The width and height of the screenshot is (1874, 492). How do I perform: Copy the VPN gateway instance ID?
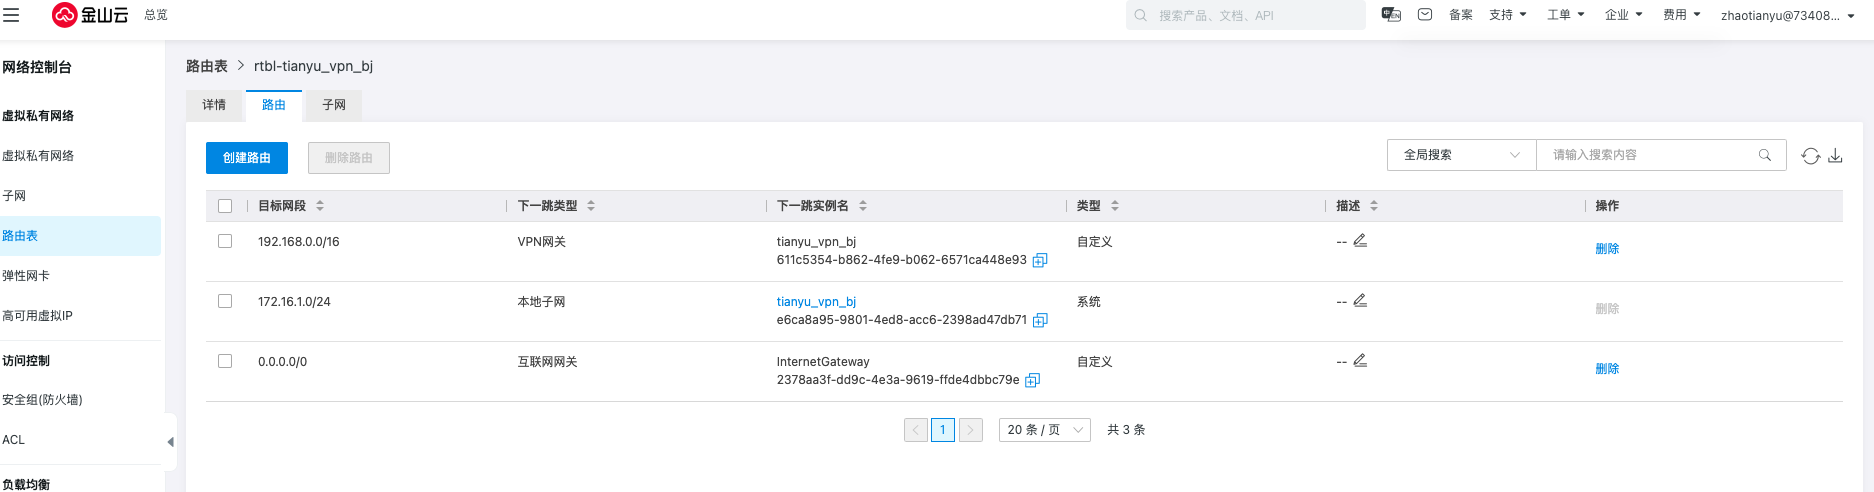[1040, 261]
